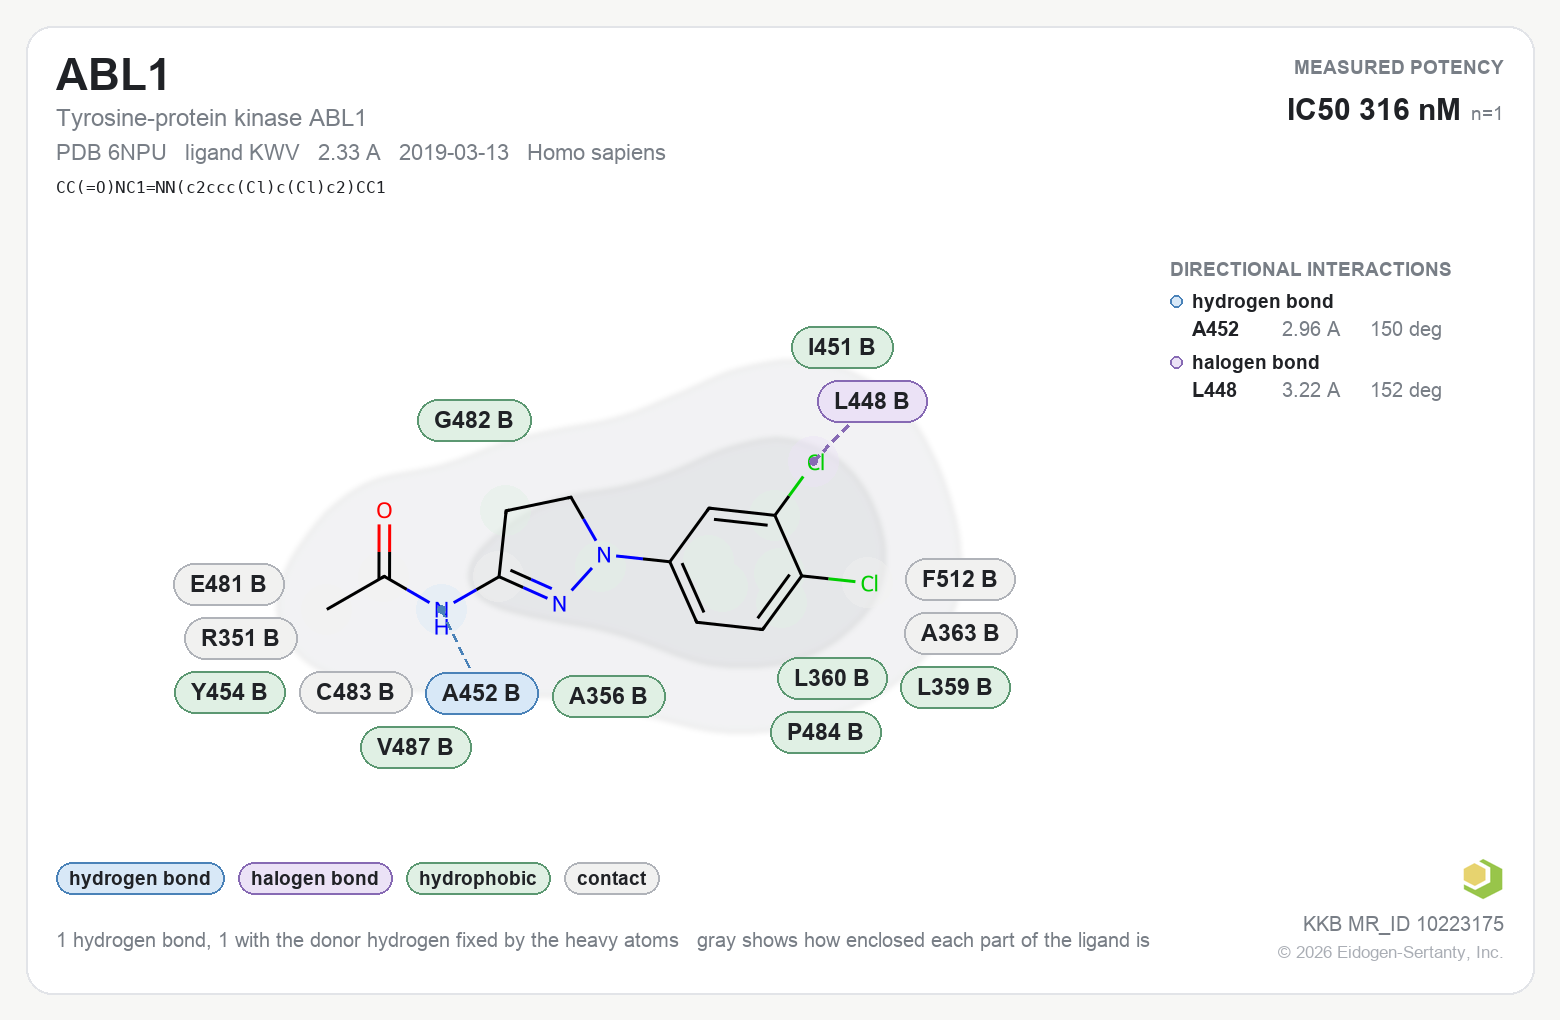This screenshot has height=1020, width=1560.
Task: Click the P484 B residue label
Action: [x=825, y=732]
